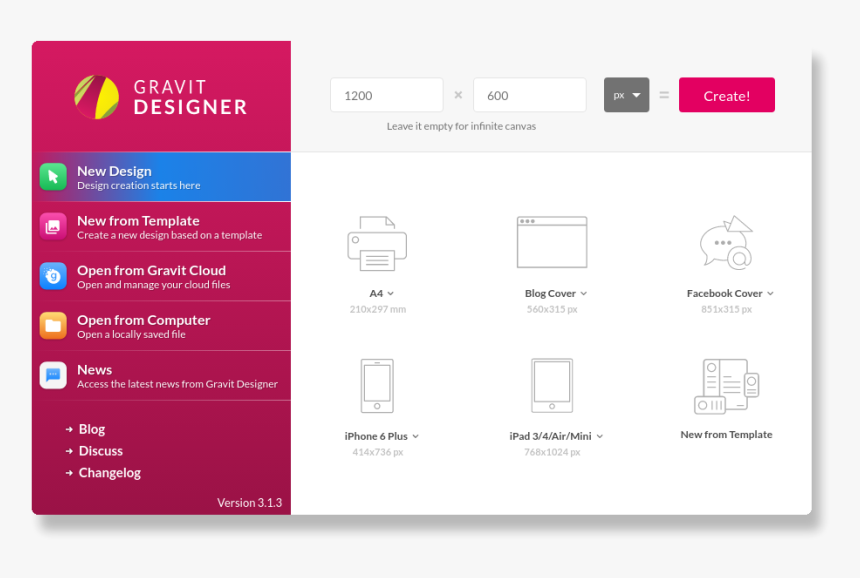This screenshot has height=578, width=860.
Task: Expand the Facebook Cover preset dropdown
Action: (770, 294)
